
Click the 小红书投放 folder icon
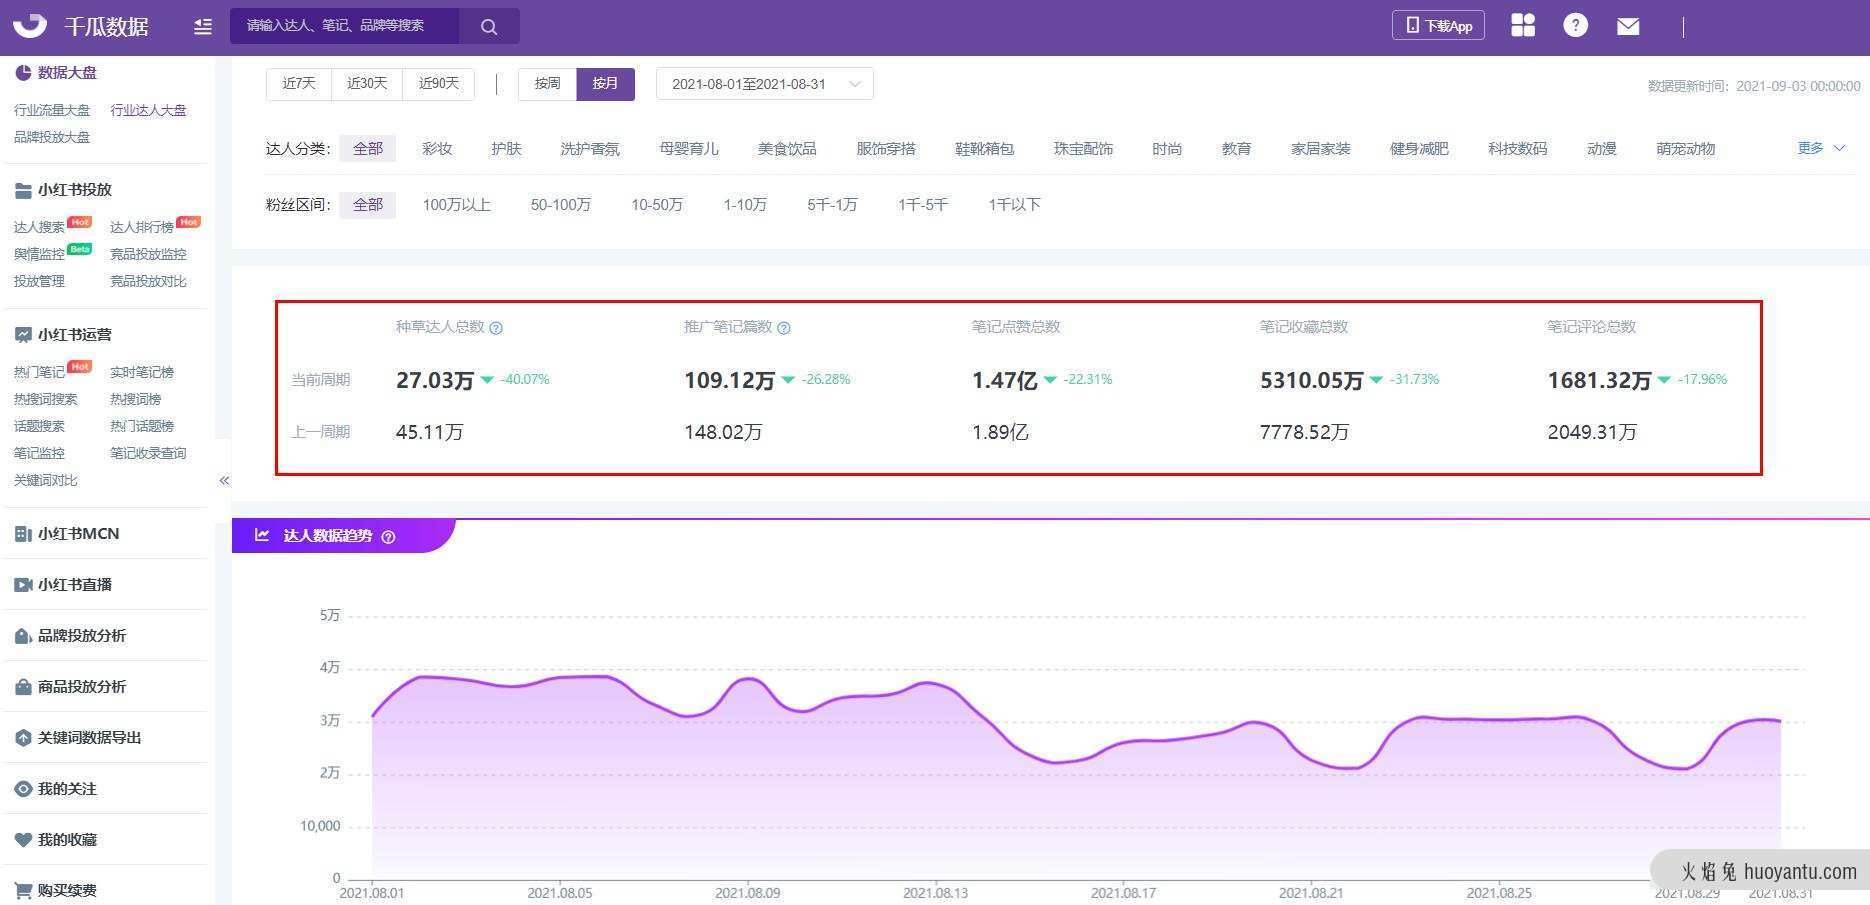(x=23, y=190)
